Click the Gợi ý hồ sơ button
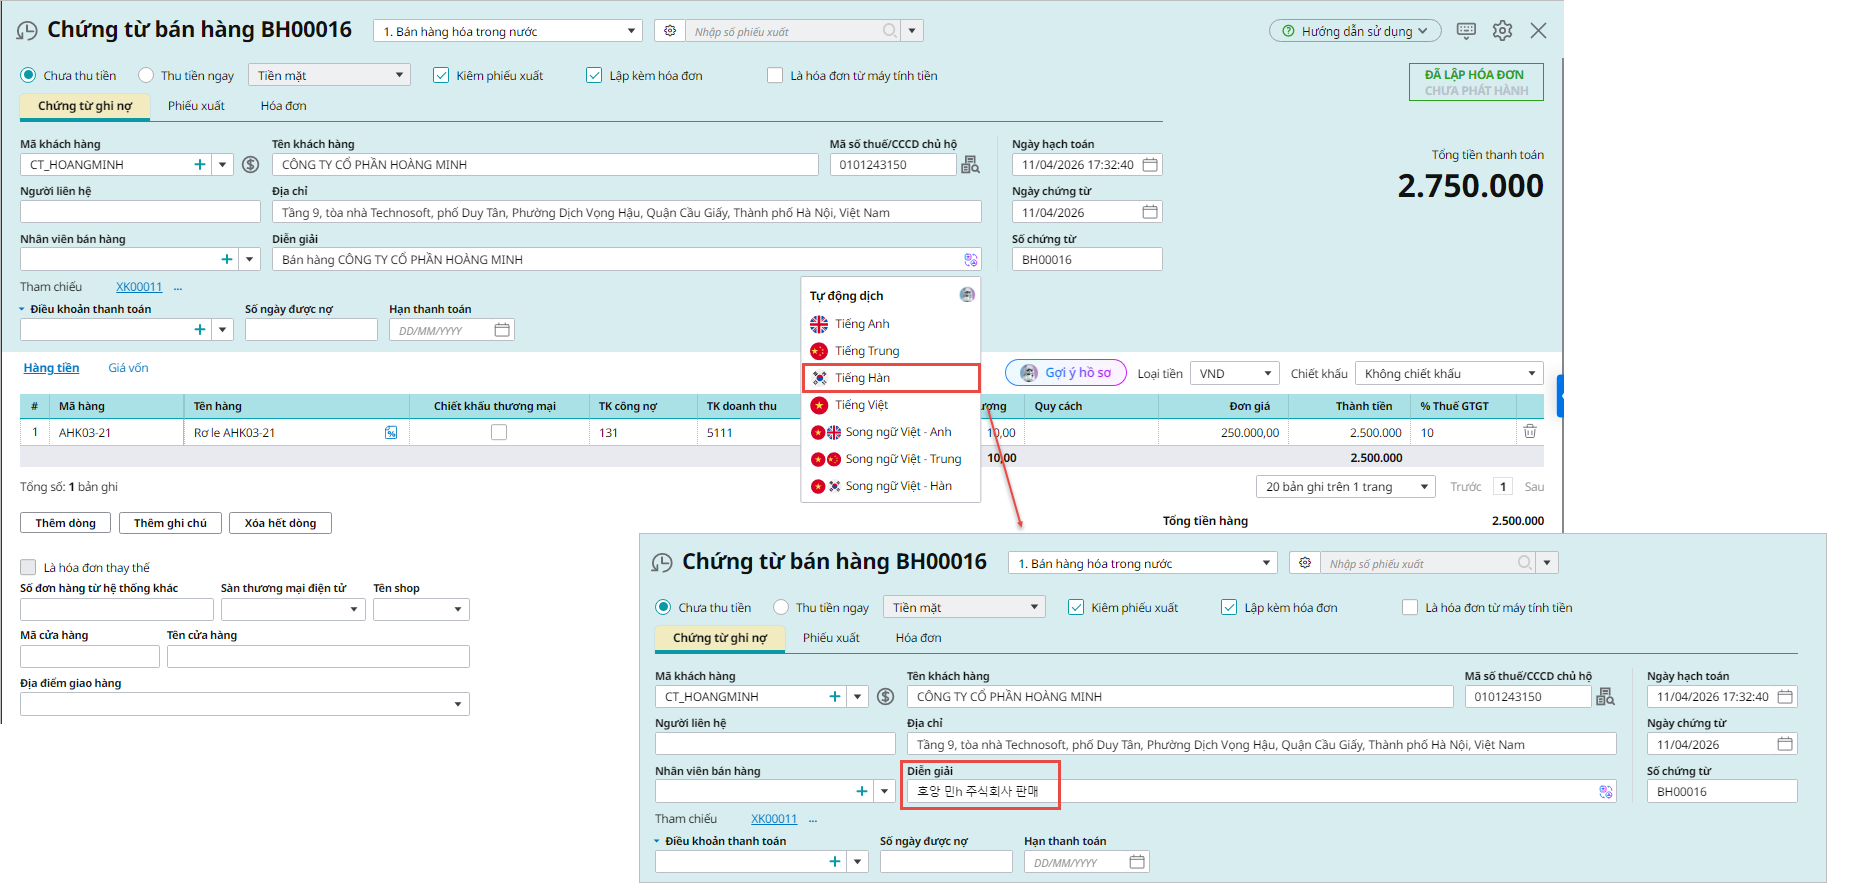Image resolution: width=1866 pixels, height=890 pixels. coord(1066,372)
